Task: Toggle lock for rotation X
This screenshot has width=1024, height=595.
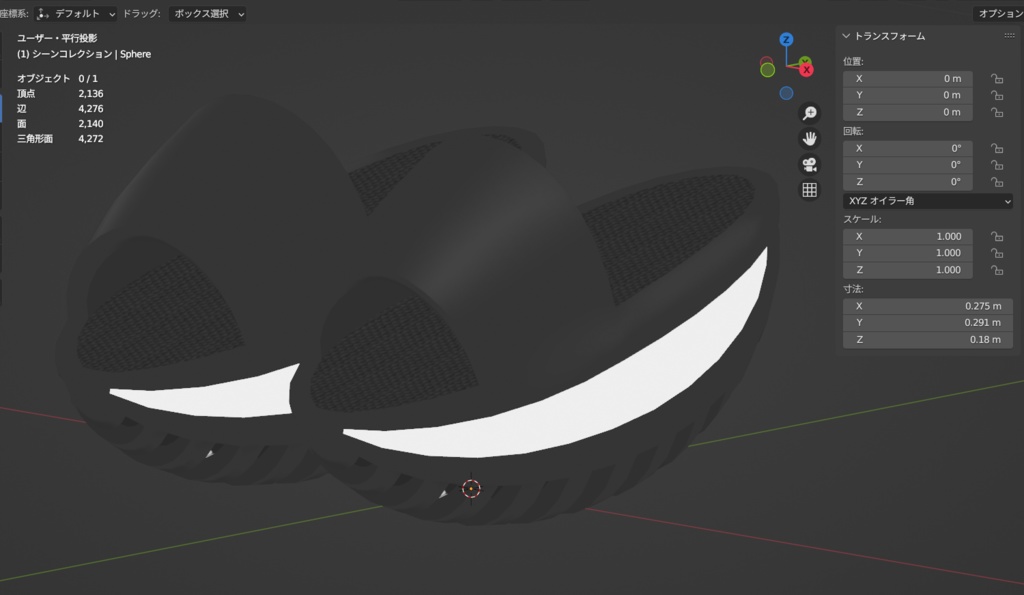Action: pos(997,148)
